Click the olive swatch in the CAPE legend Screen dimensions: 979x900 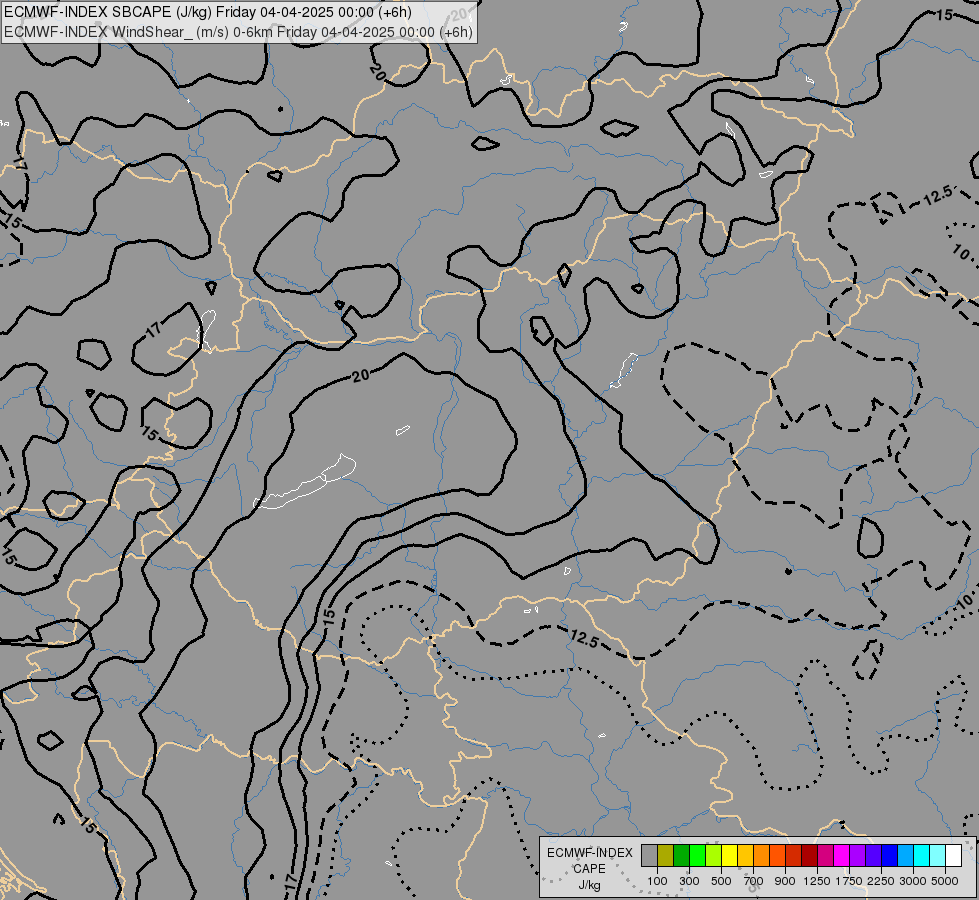click(x=665, y=855)
